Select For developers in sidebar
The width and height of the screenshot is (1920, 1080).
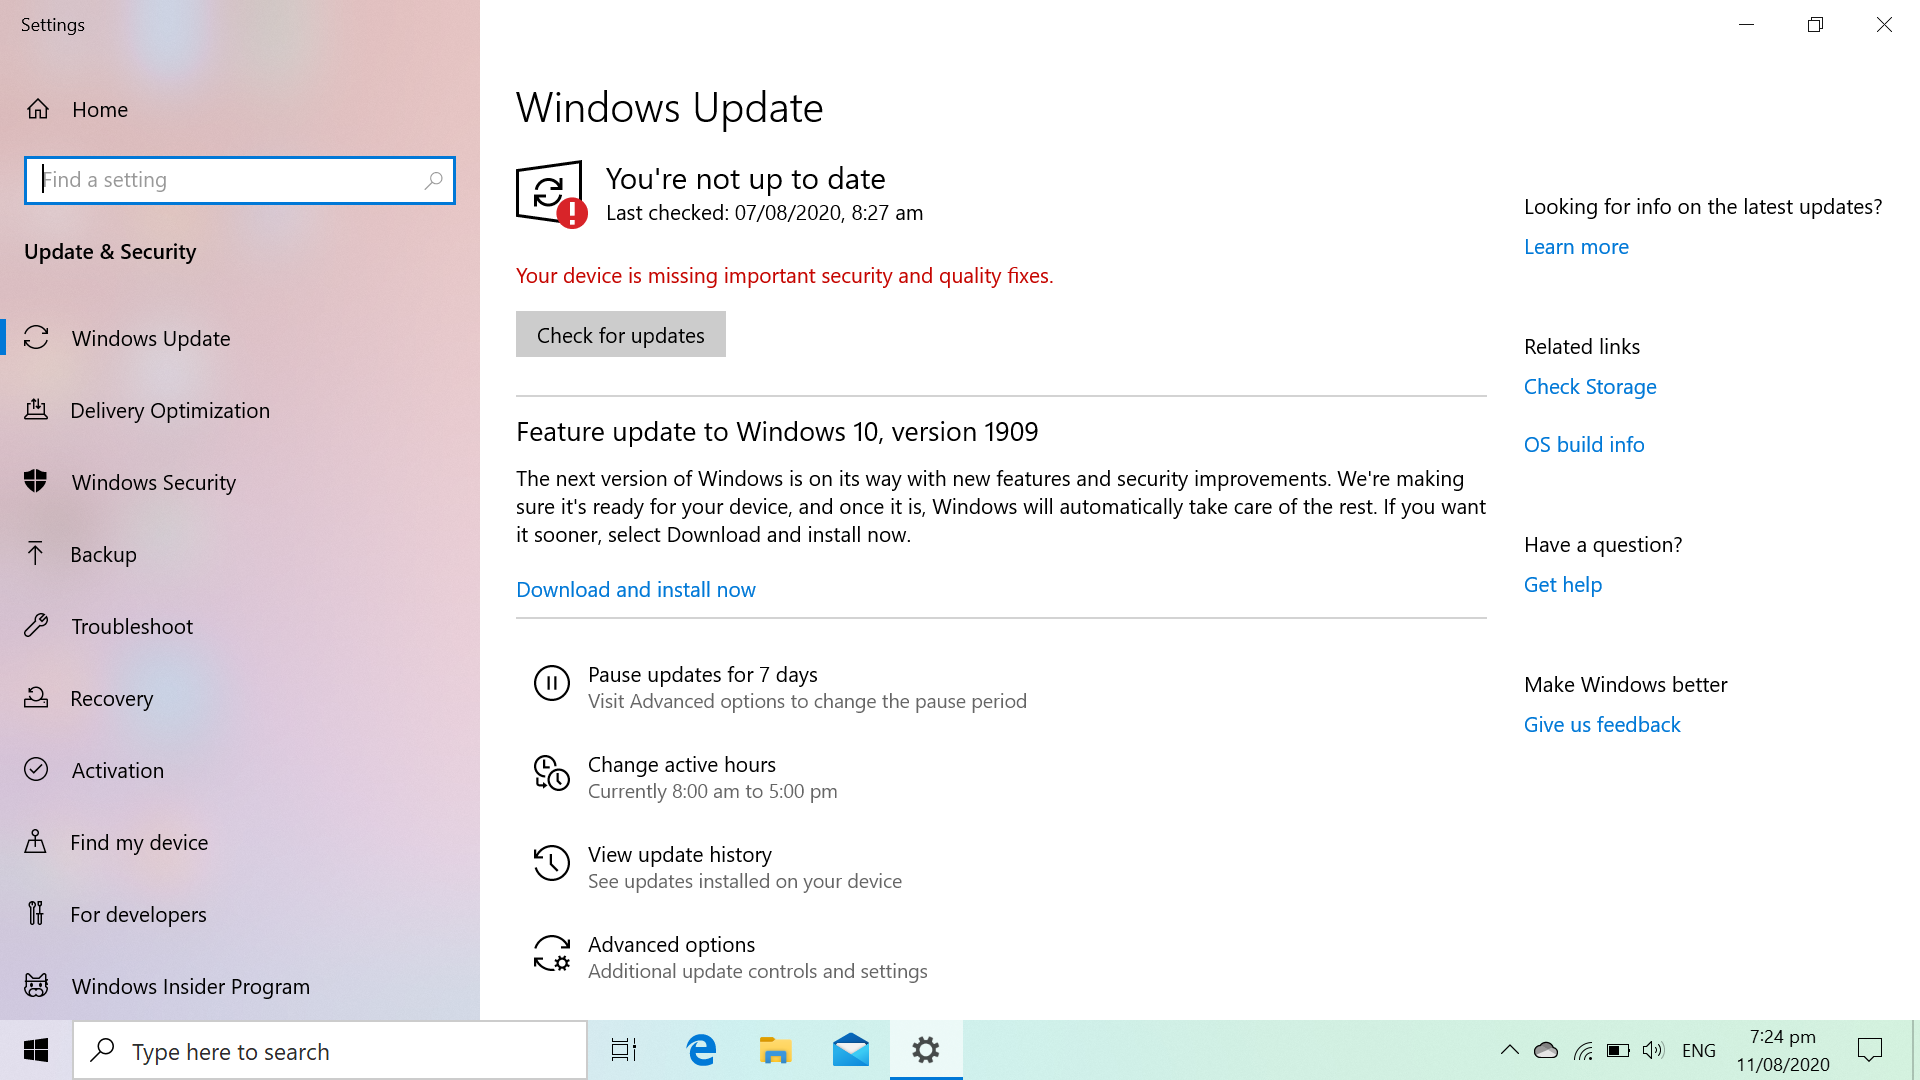tap(240, 914)
